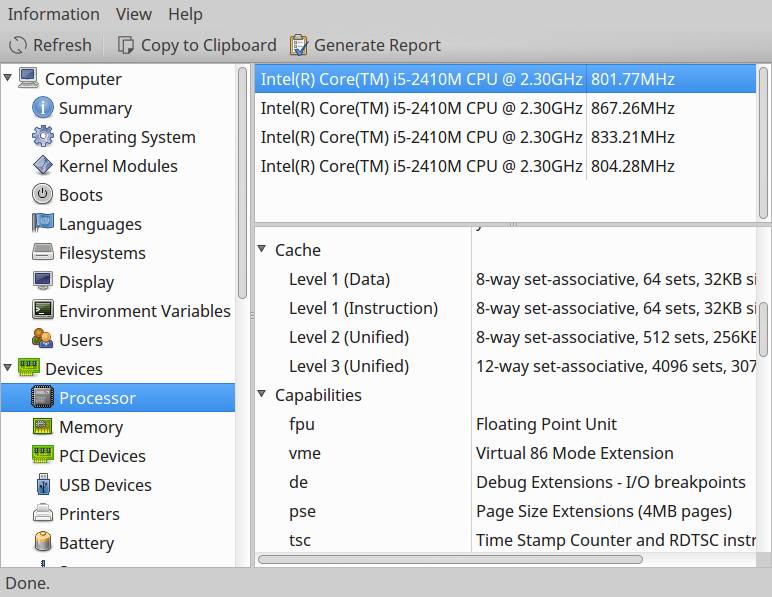Click the tsc capability row
The height and width of the screenshot is (597, 772).
click(x=505, y=539)
